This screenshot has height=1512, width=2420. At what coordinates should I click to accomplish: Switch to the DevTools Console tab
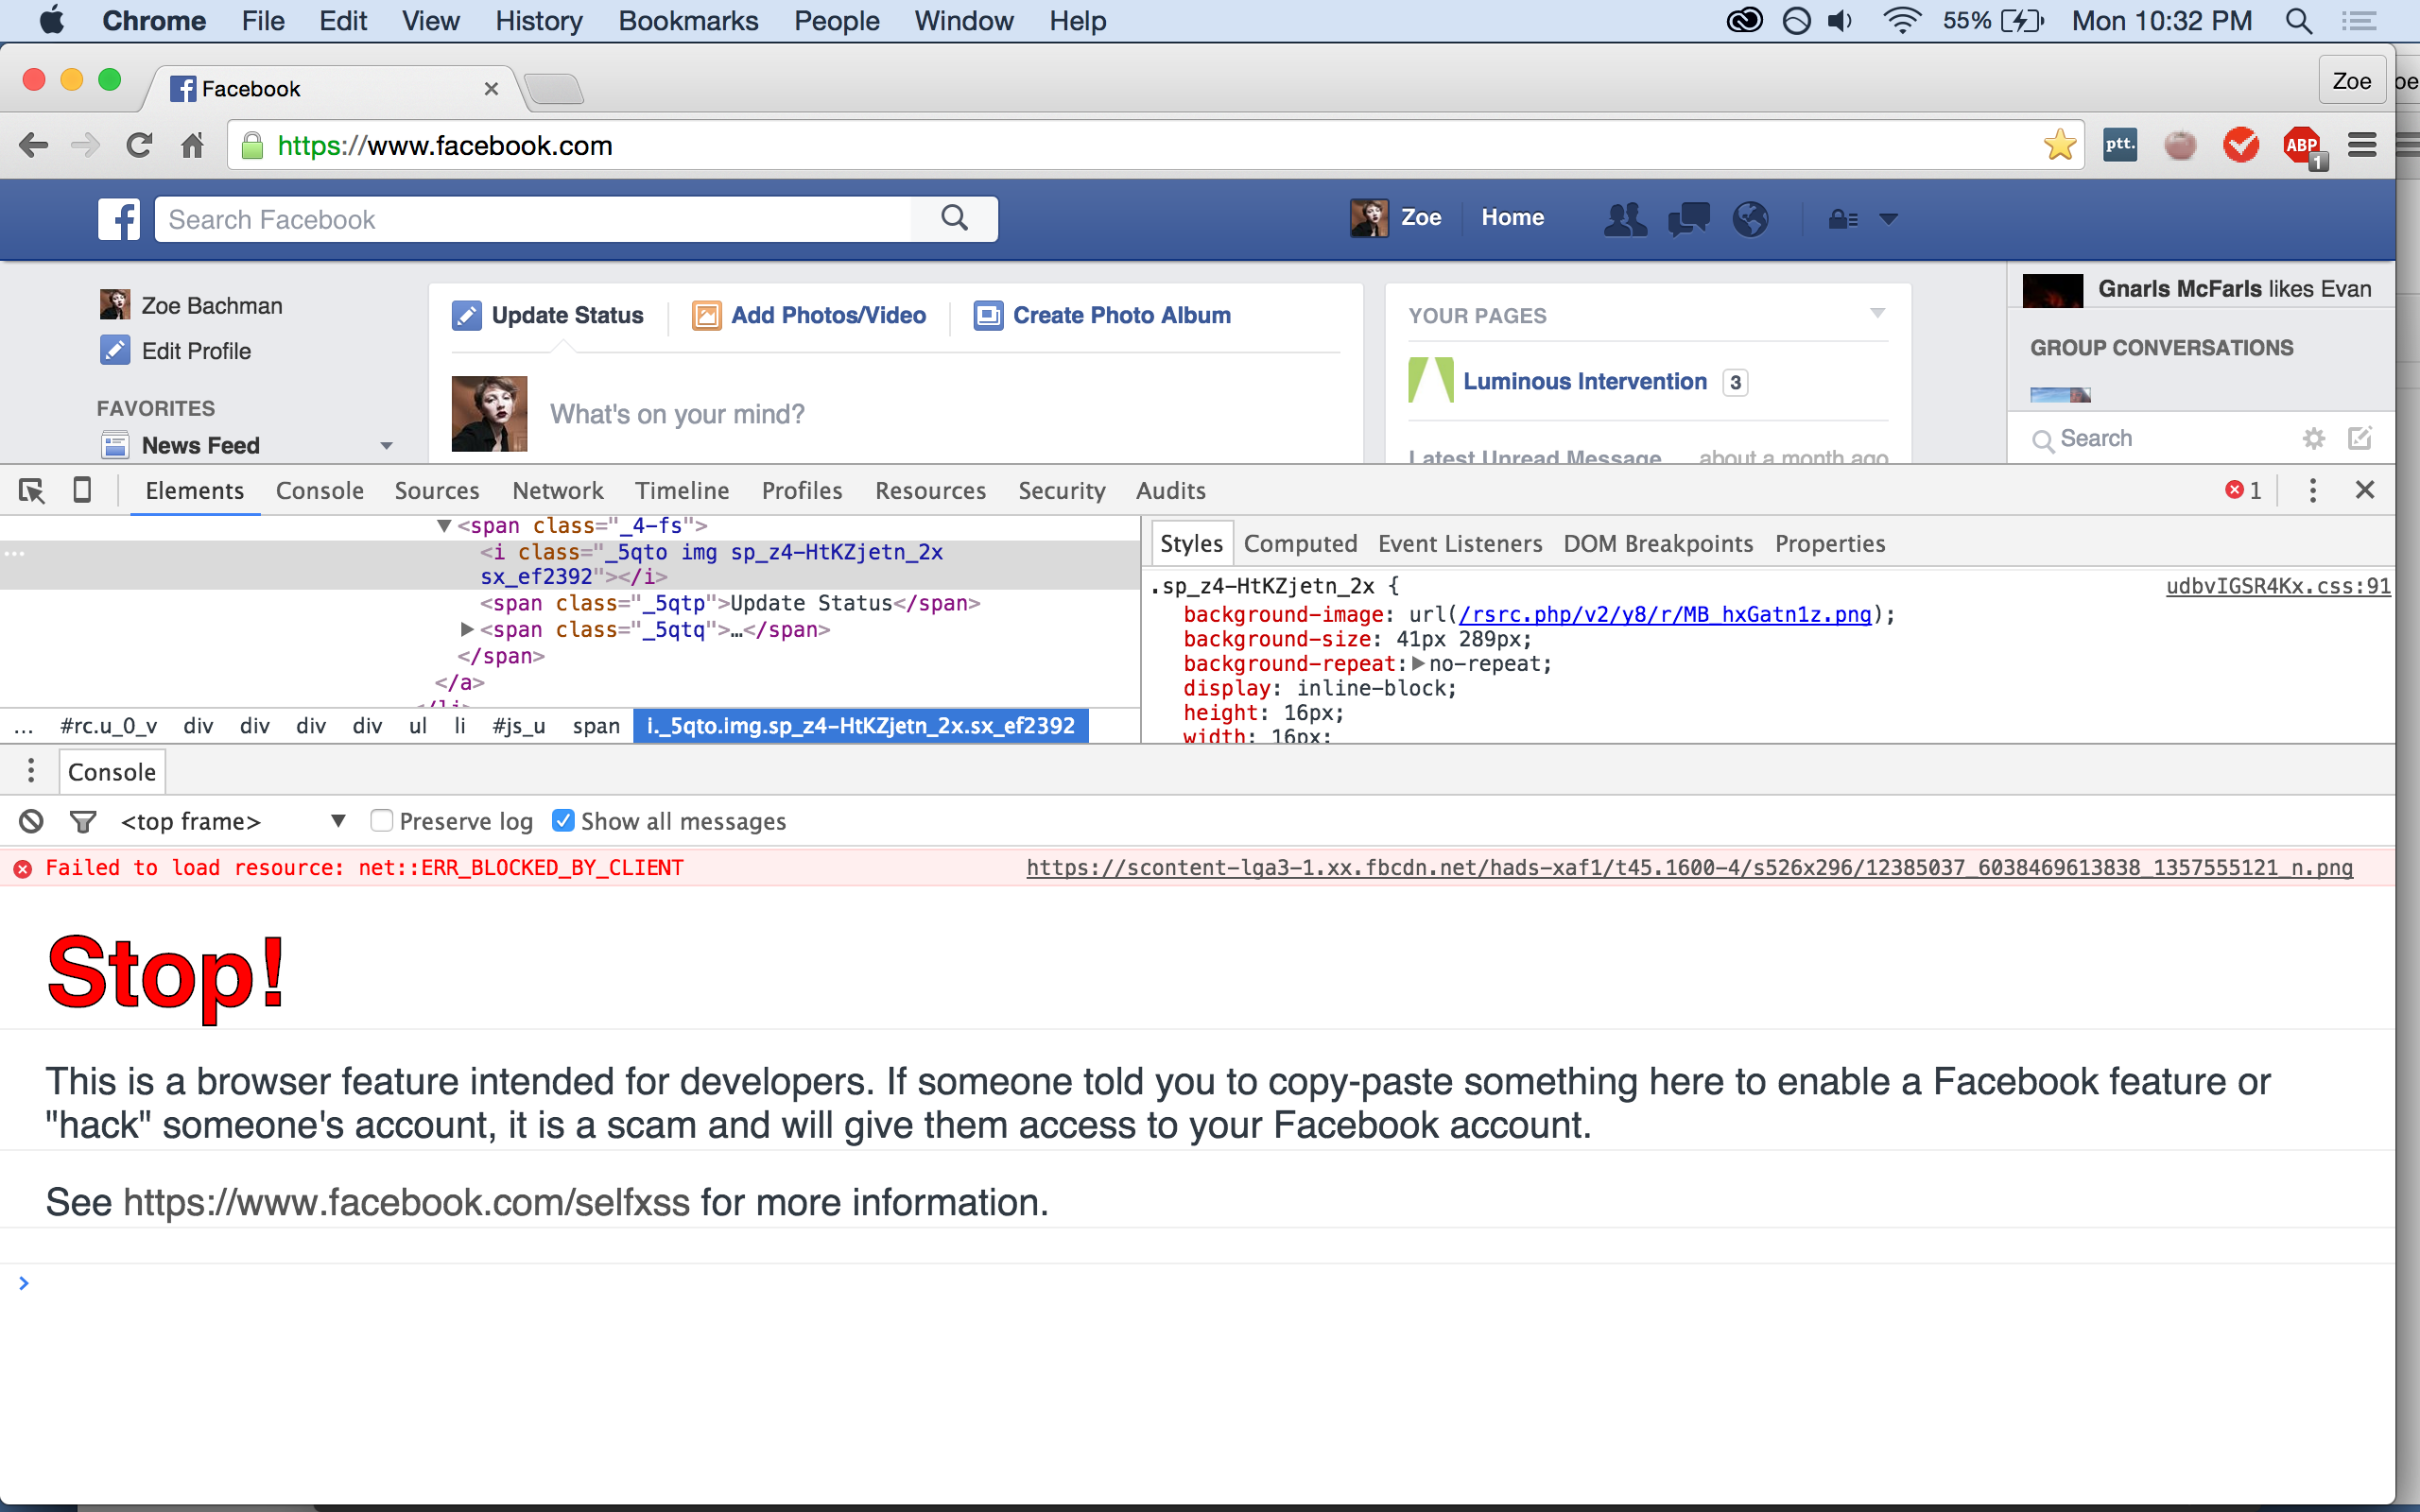[x=319, y=491]
